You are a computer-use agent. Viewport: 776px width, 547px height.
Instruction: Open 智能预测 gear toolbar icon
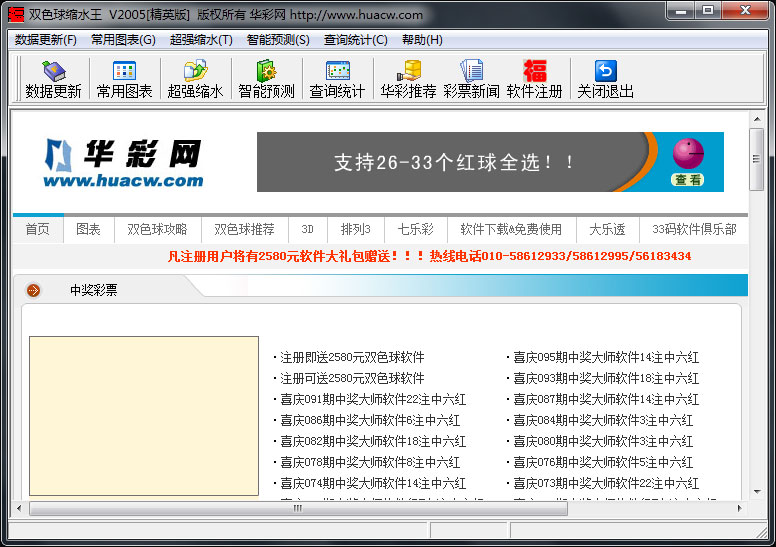click(x=266, y=79)
